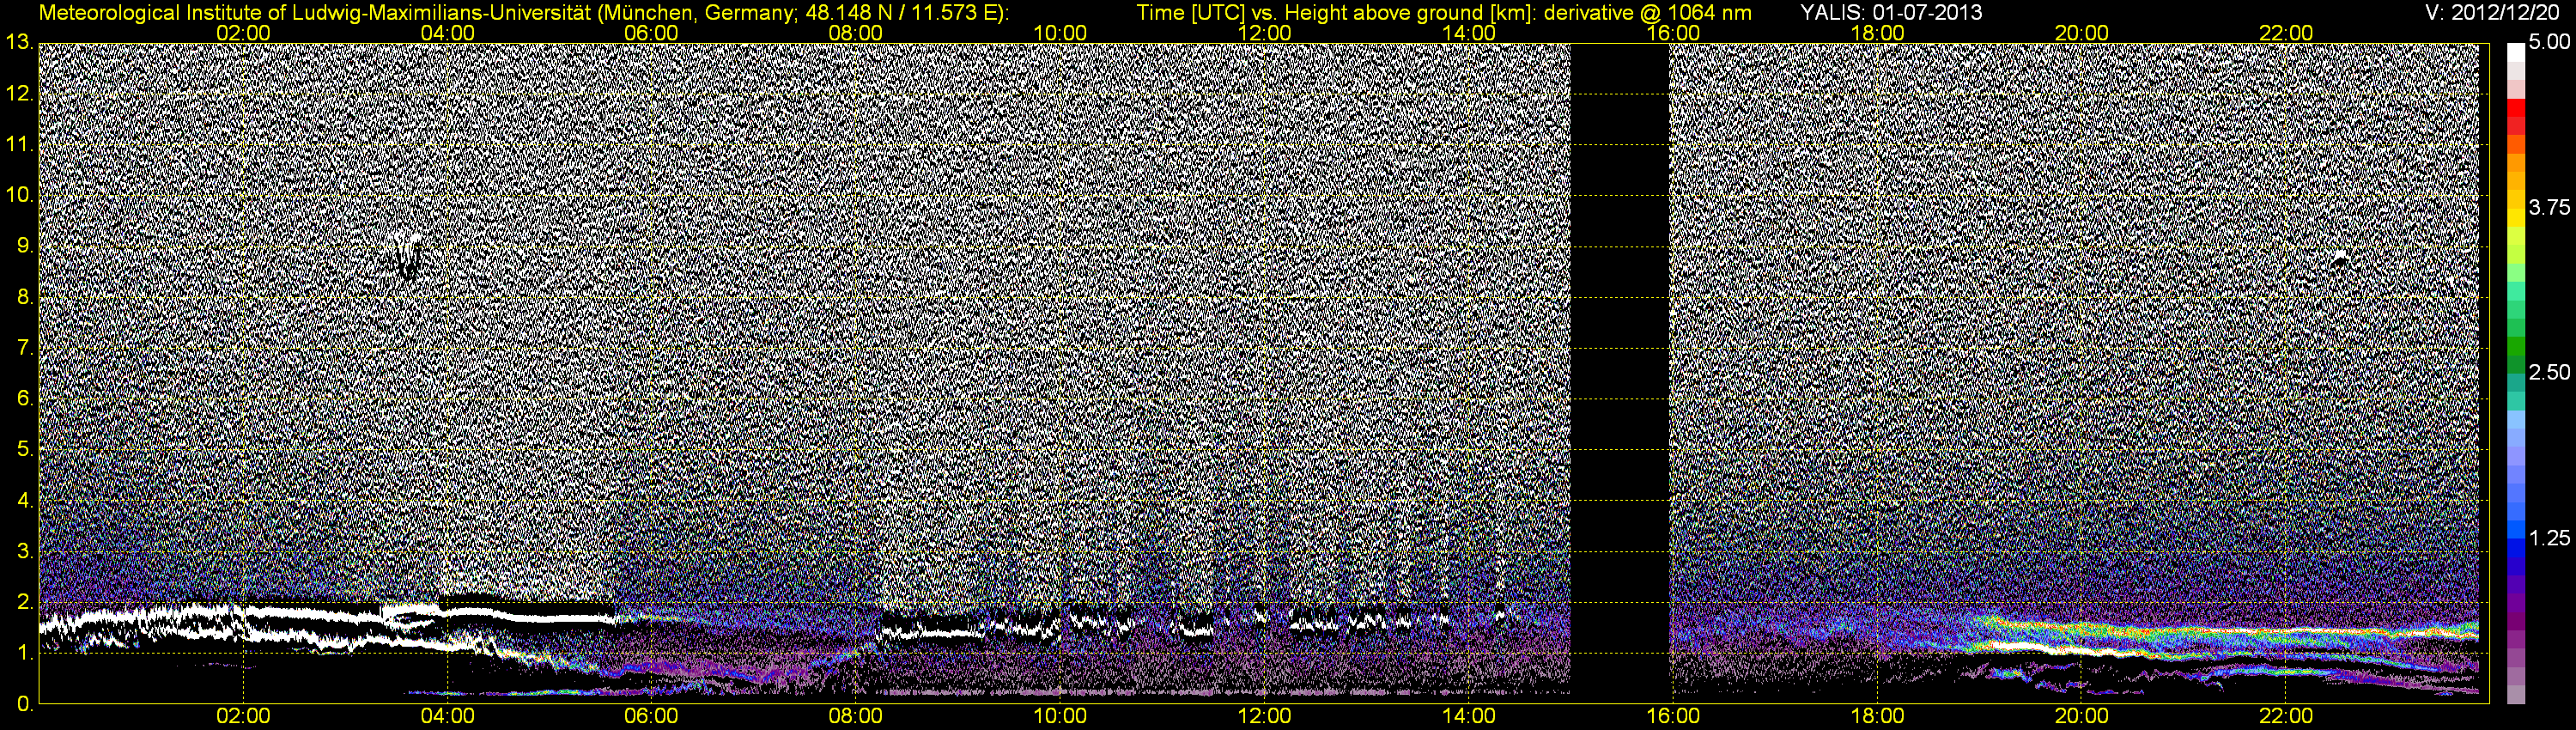Click the 5 km height axis label

point(25,449)
